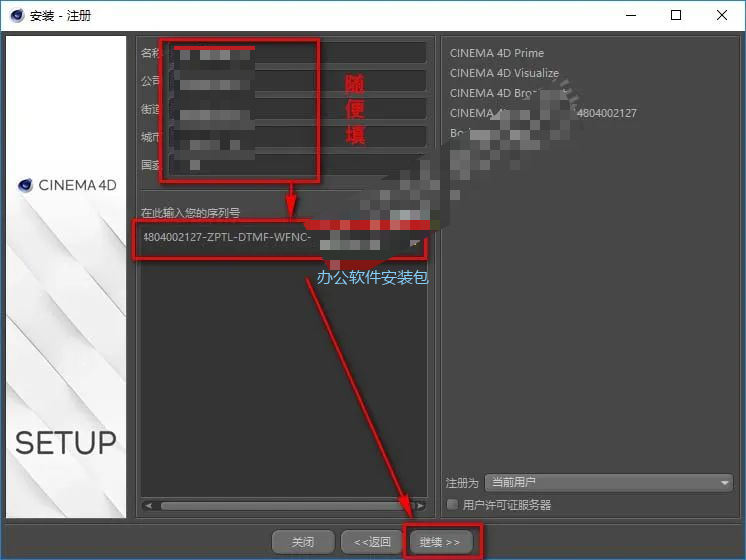Image resolution: width=746 pixels, height=560 pixels.
Task: Minimize the installer window
Action: click(x=631, y=15)
